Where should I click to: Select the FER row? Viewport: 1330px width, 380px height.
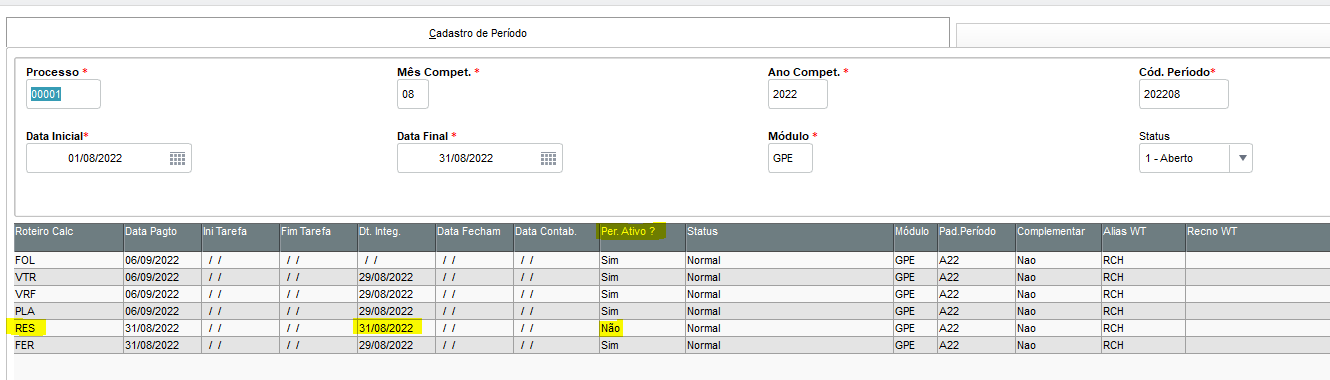pos(672,345)
